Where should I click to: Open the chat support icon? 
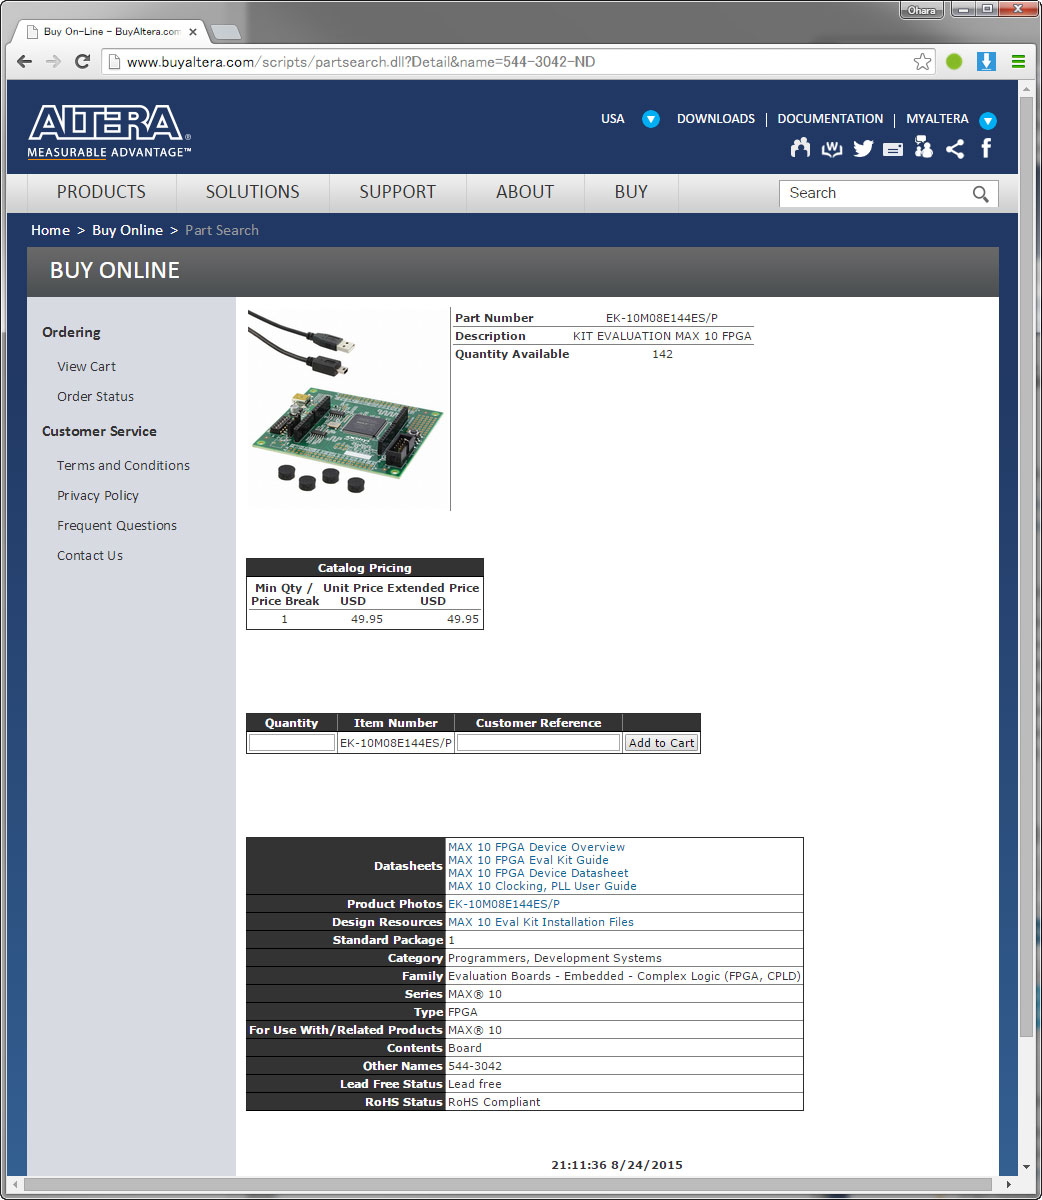pyautogui.click(x=923, y=147)
